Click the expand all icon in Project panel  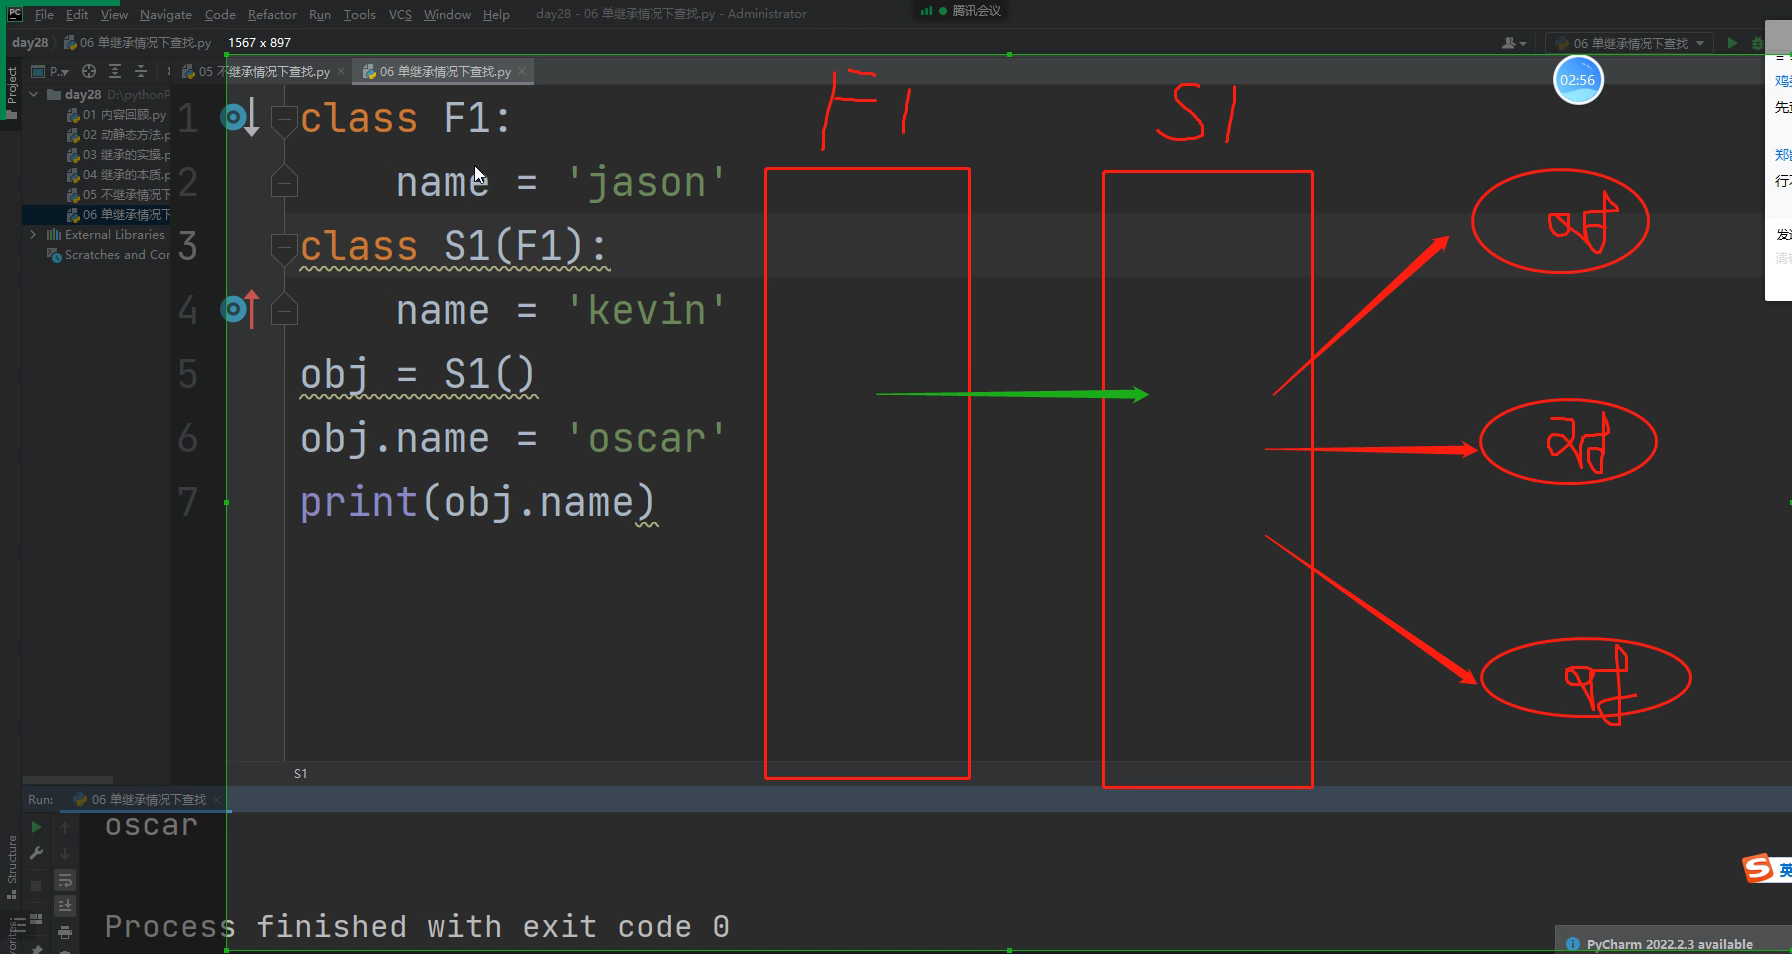click(x=115, y=71)
